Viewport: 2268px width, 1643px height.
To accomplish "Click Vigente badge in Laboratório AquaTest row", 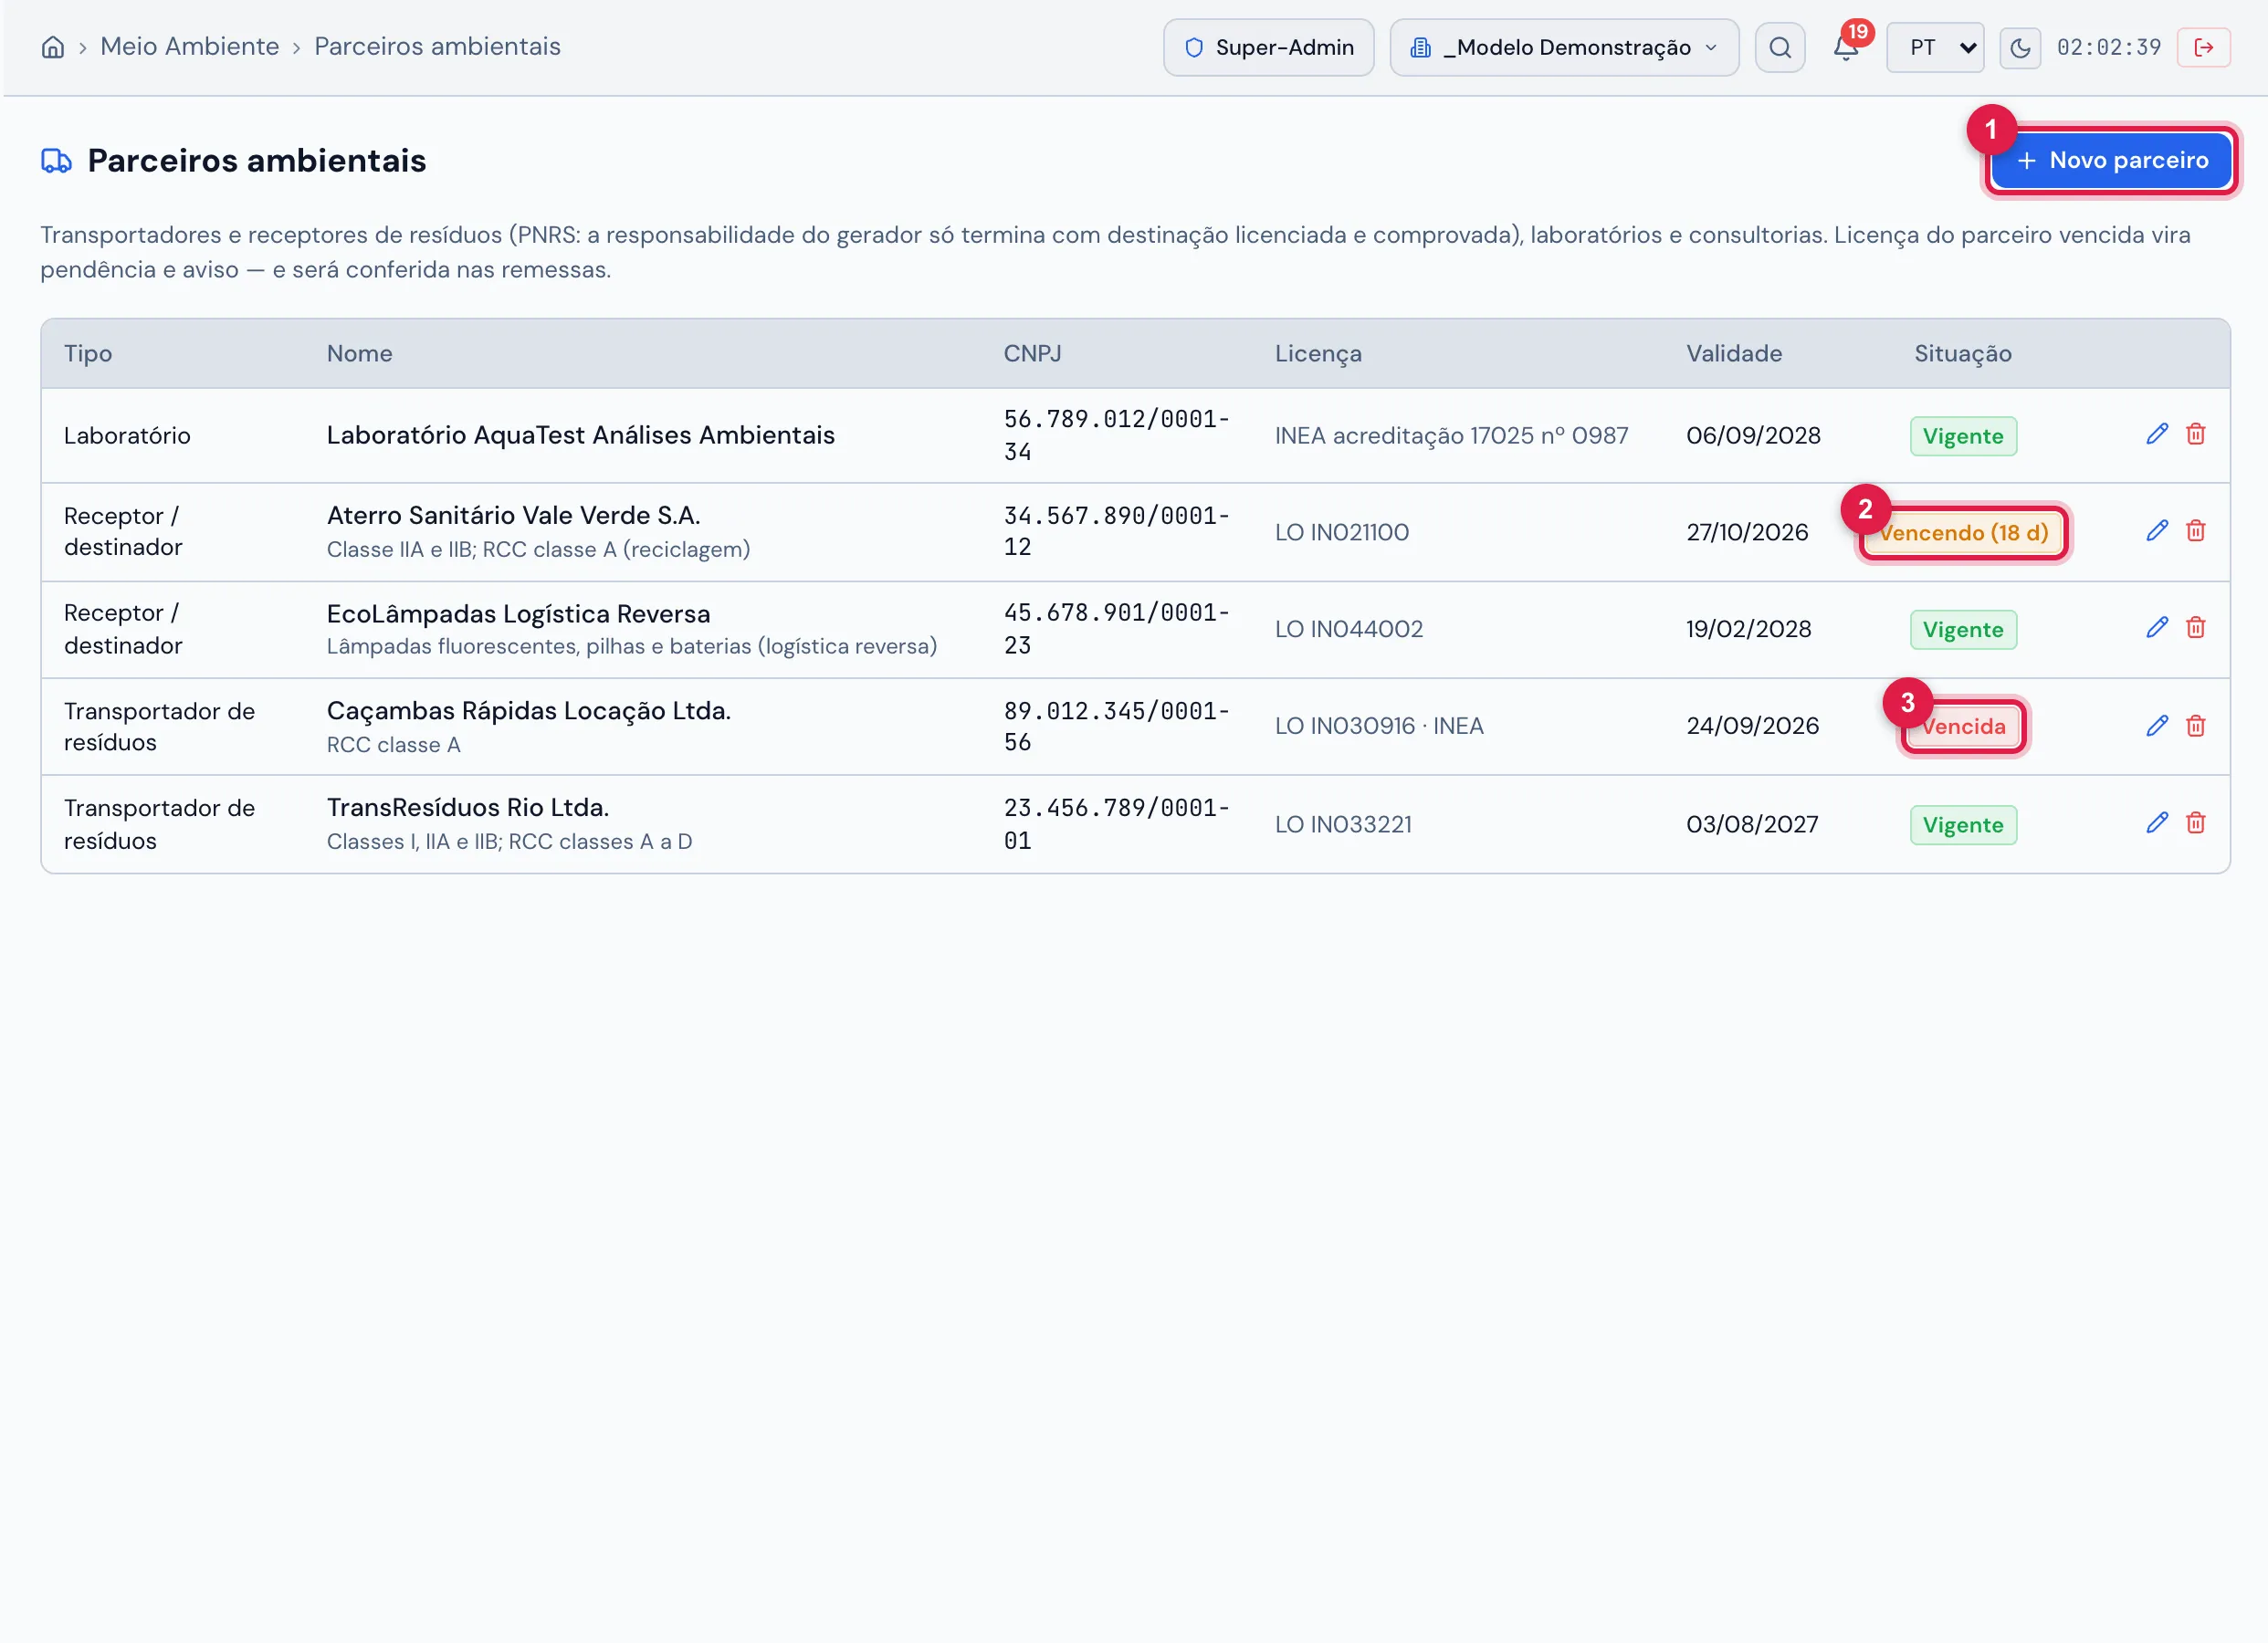I will click(x=1963, y=436).
